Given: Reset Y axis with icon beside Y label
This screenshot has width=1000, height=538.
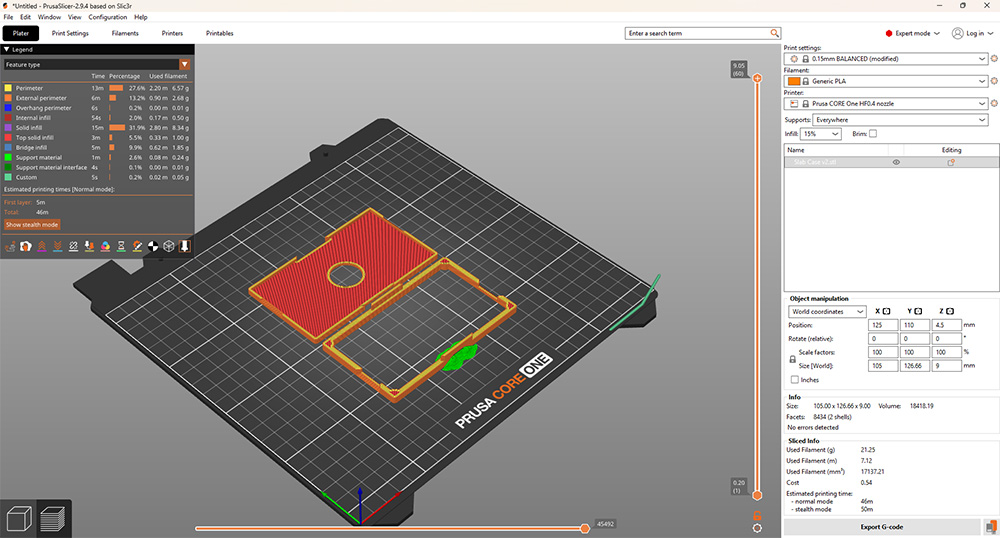Looking at the screenshot, I should click(918, 311).
